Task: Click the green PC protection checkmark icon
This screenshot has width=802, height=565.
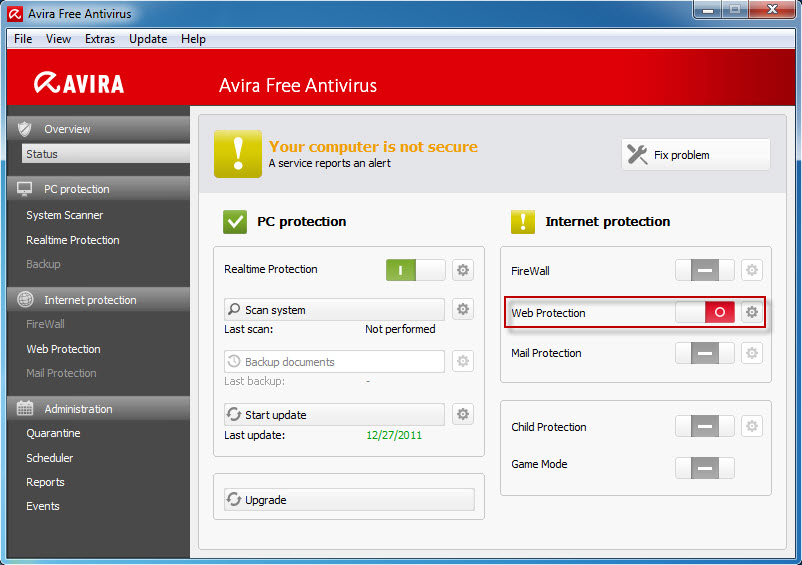Action: pyautogui.click(x=235, y=222)
